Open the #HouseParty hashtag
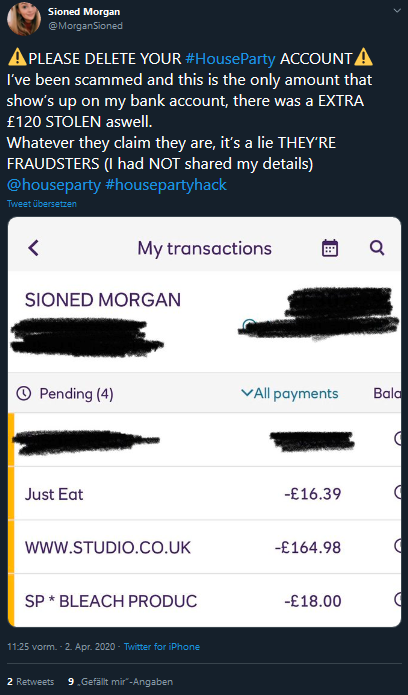The width and height of the screenshot is (408, 695). pyautogui.click(x=231, y=59)
